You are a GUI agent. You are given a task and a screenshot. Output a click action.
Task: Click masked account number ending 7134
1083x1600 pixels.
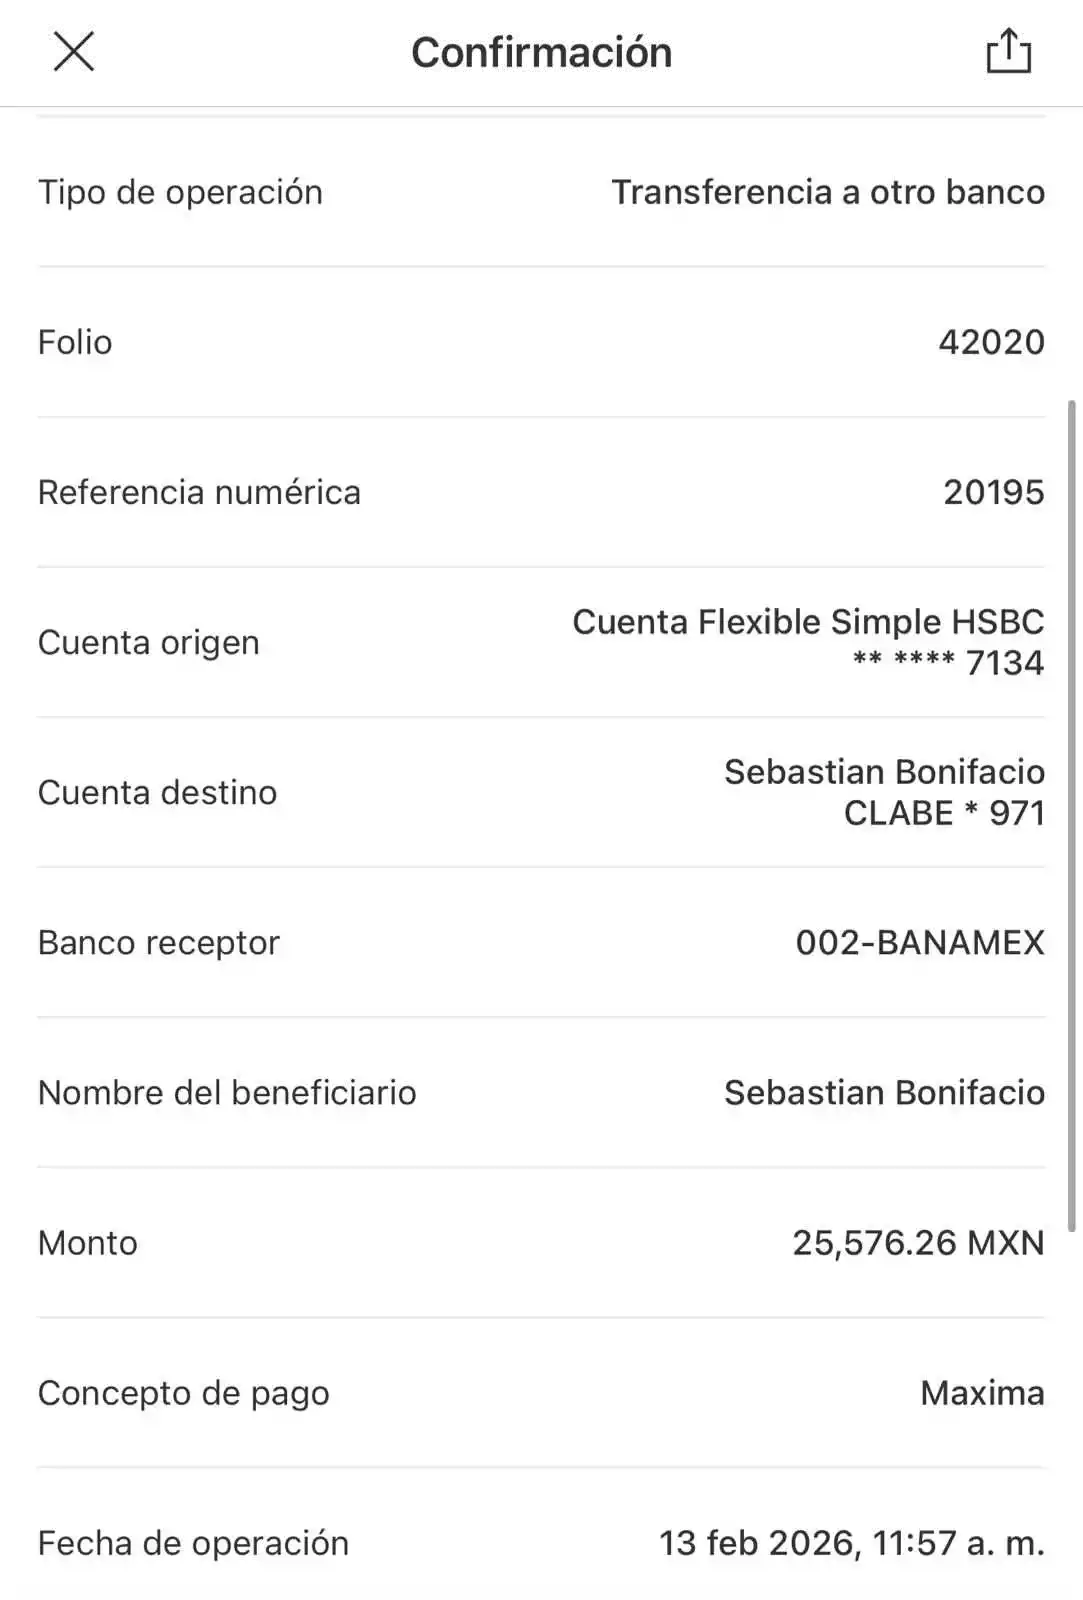[948, 663]
